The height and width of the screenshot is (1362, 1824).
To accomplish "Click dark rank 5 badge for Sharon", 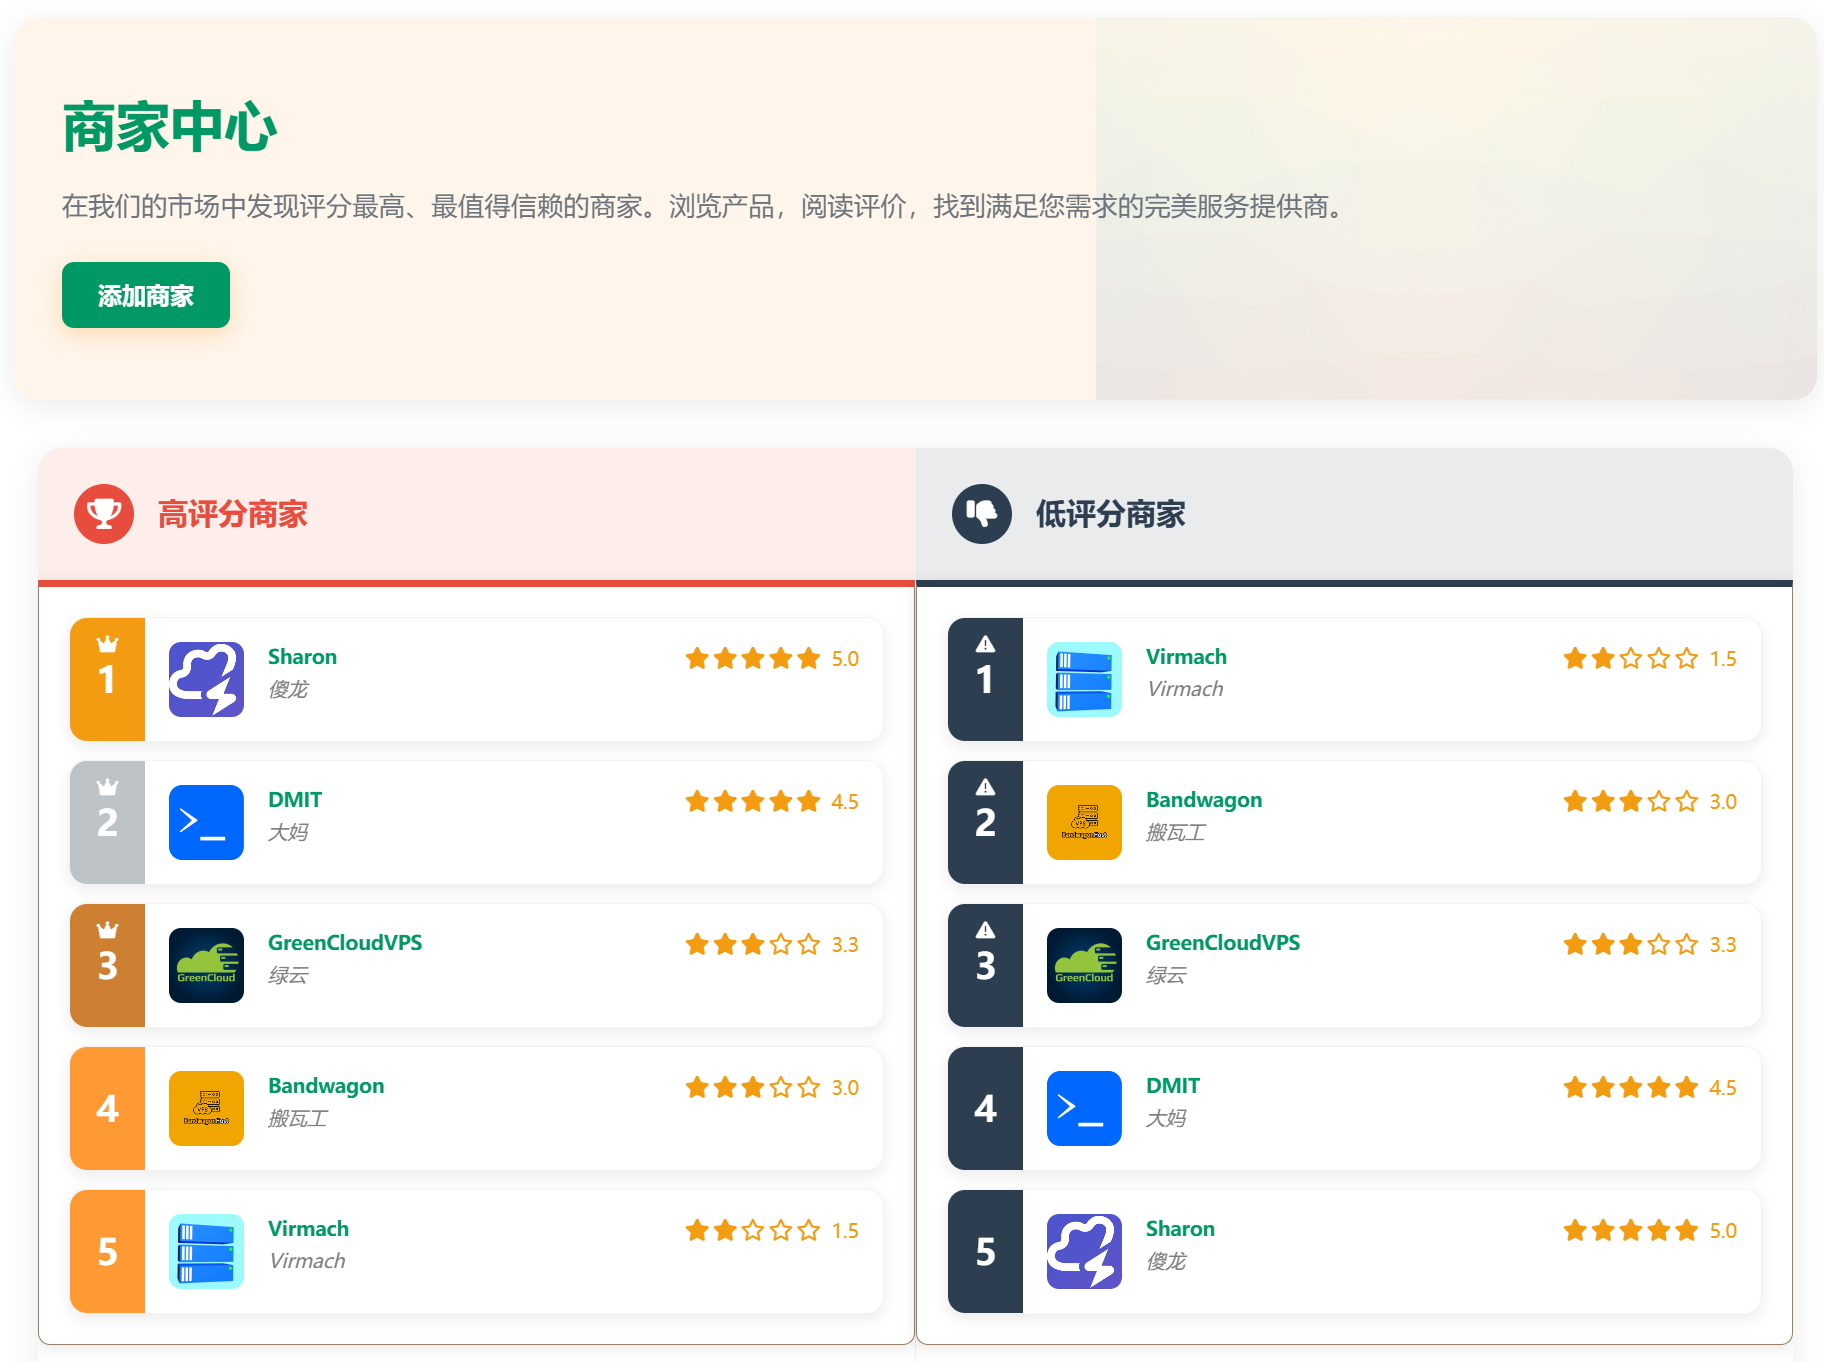I will tap(985, 1251).
